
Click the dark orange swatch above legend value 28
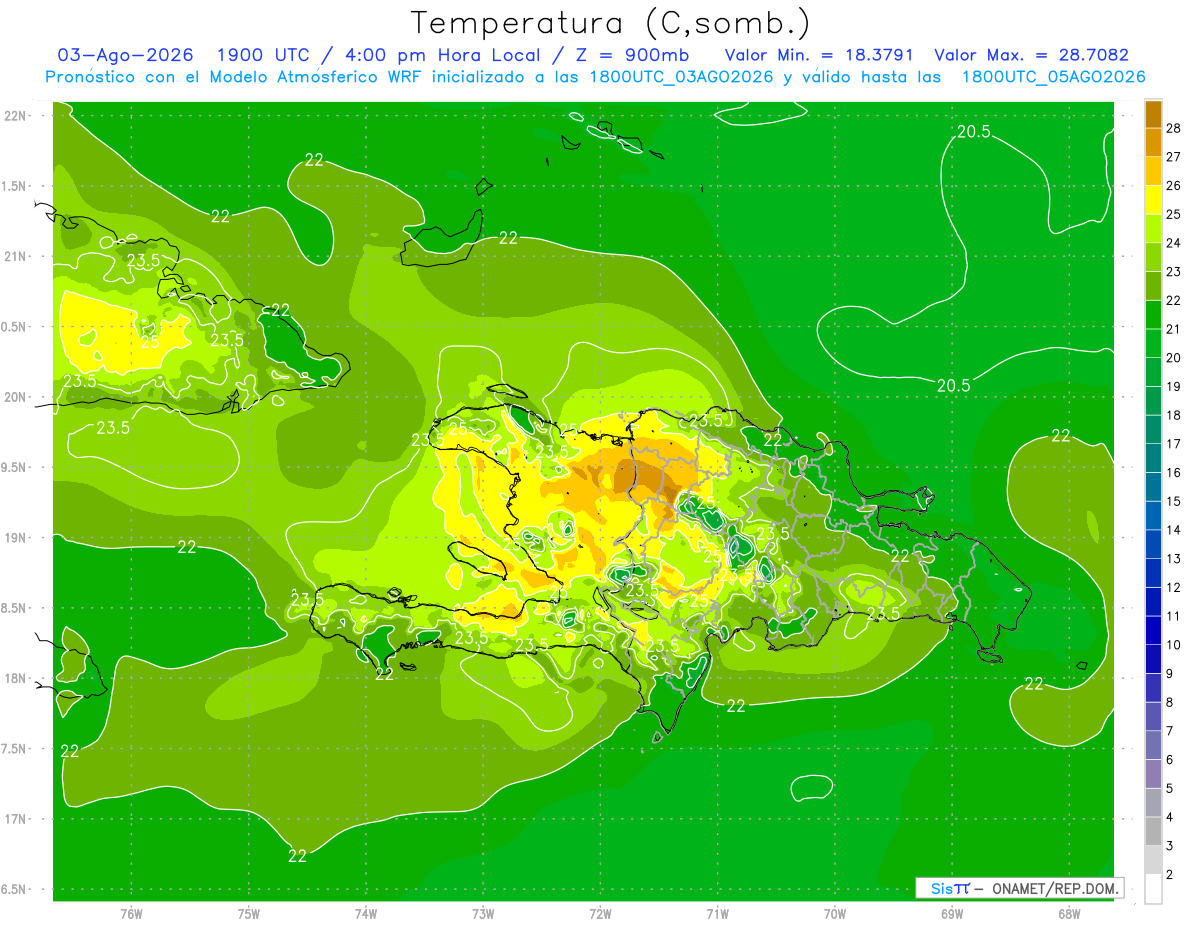(1154, 114)
